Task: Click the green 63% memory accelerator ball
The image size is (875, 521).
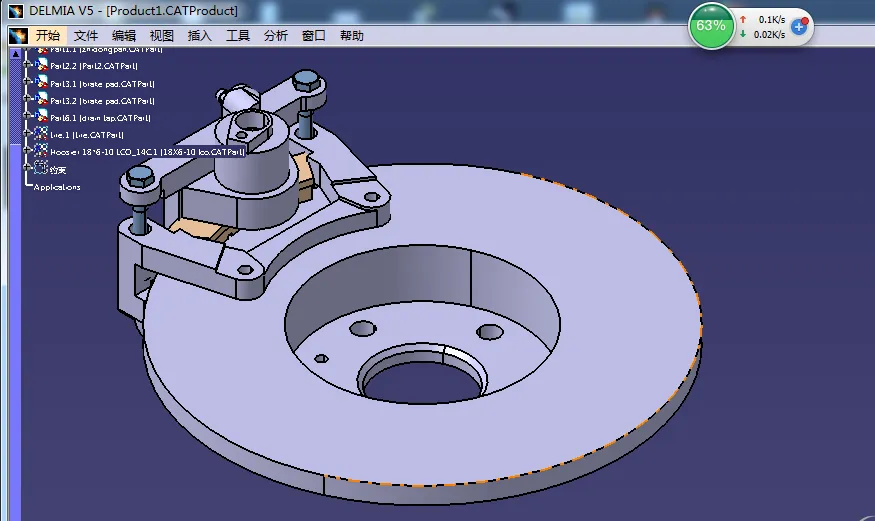Action: [711, 26]
